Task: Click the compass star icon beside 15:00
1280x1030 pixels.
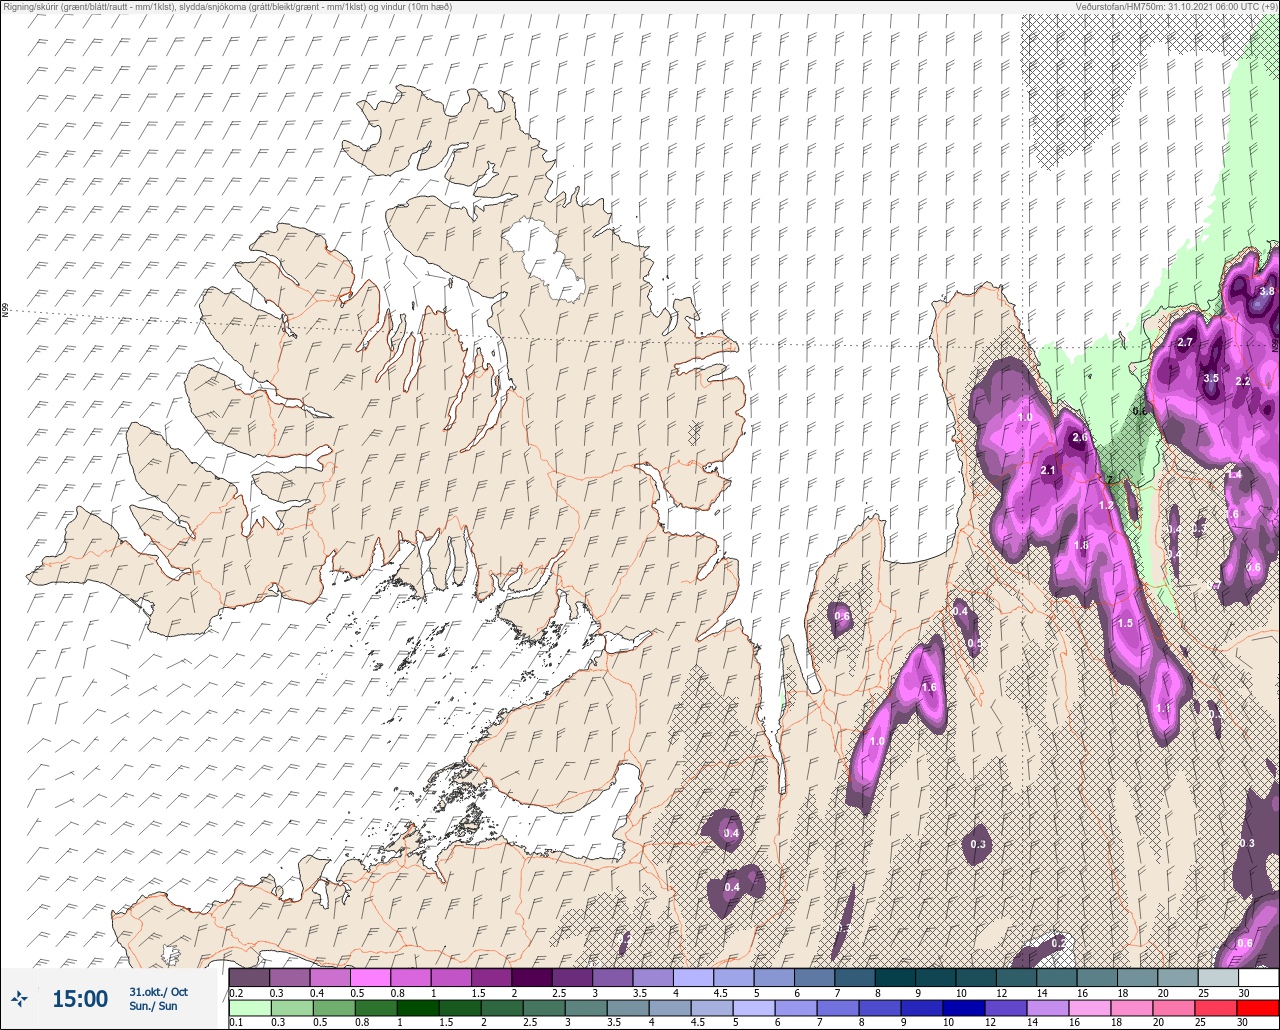Action: point(19,998)
